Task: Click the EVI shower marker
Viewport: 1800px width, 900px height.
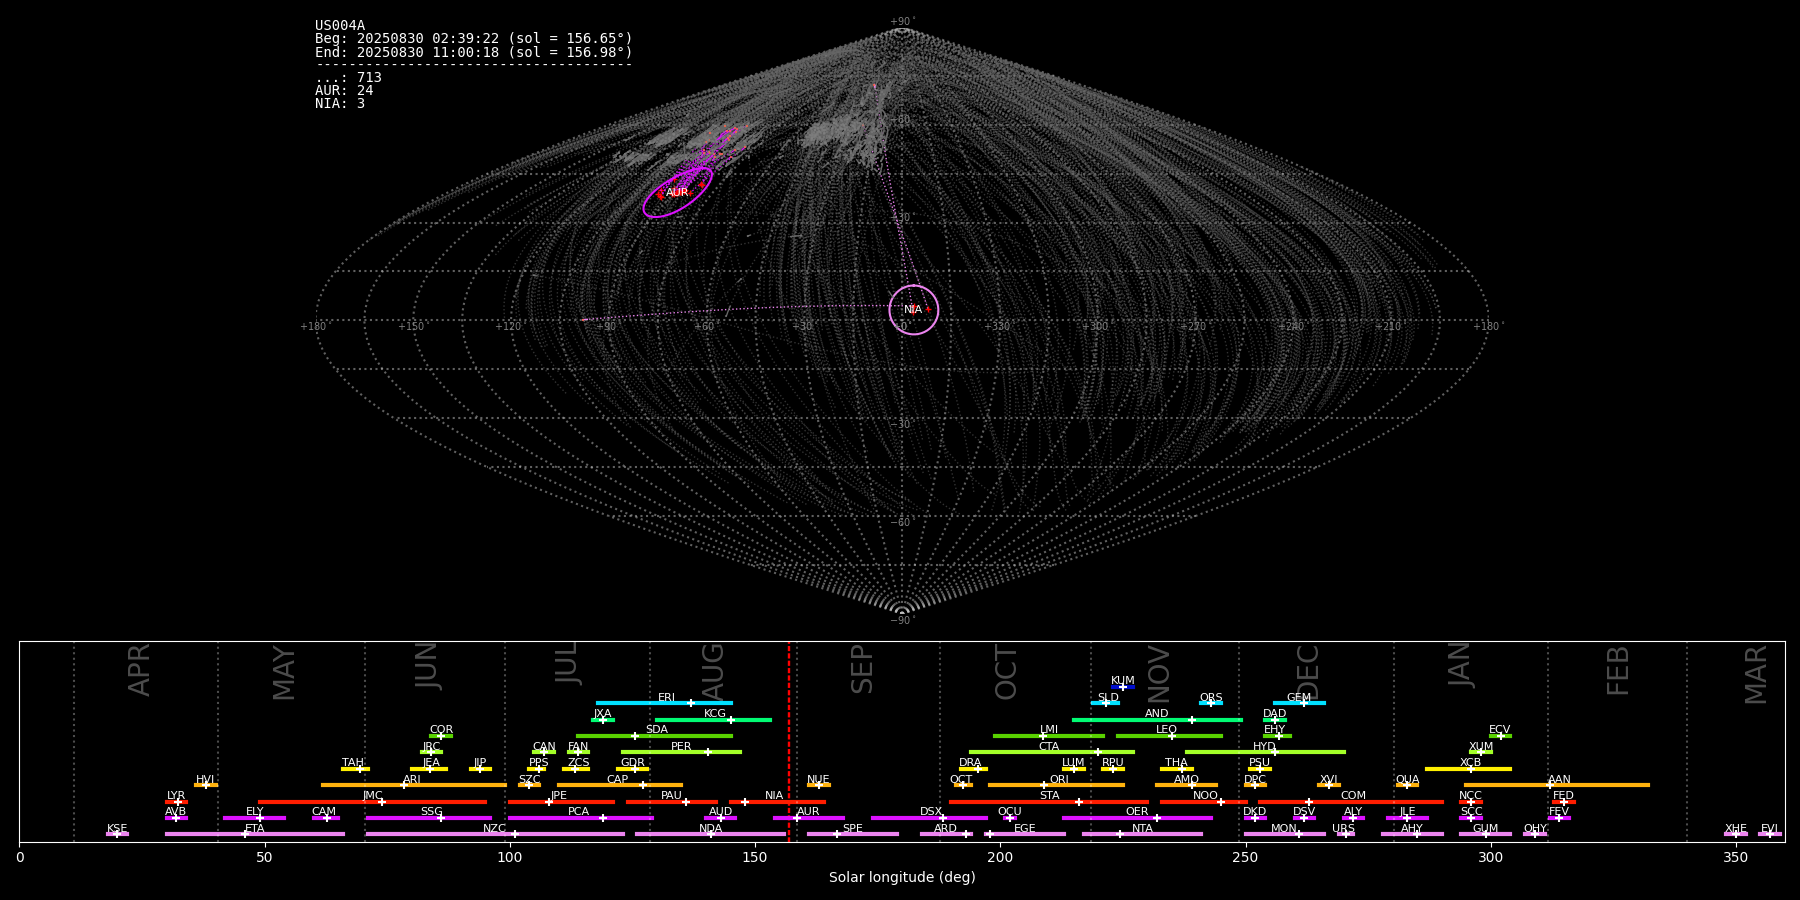Action: click(1769, 834)
